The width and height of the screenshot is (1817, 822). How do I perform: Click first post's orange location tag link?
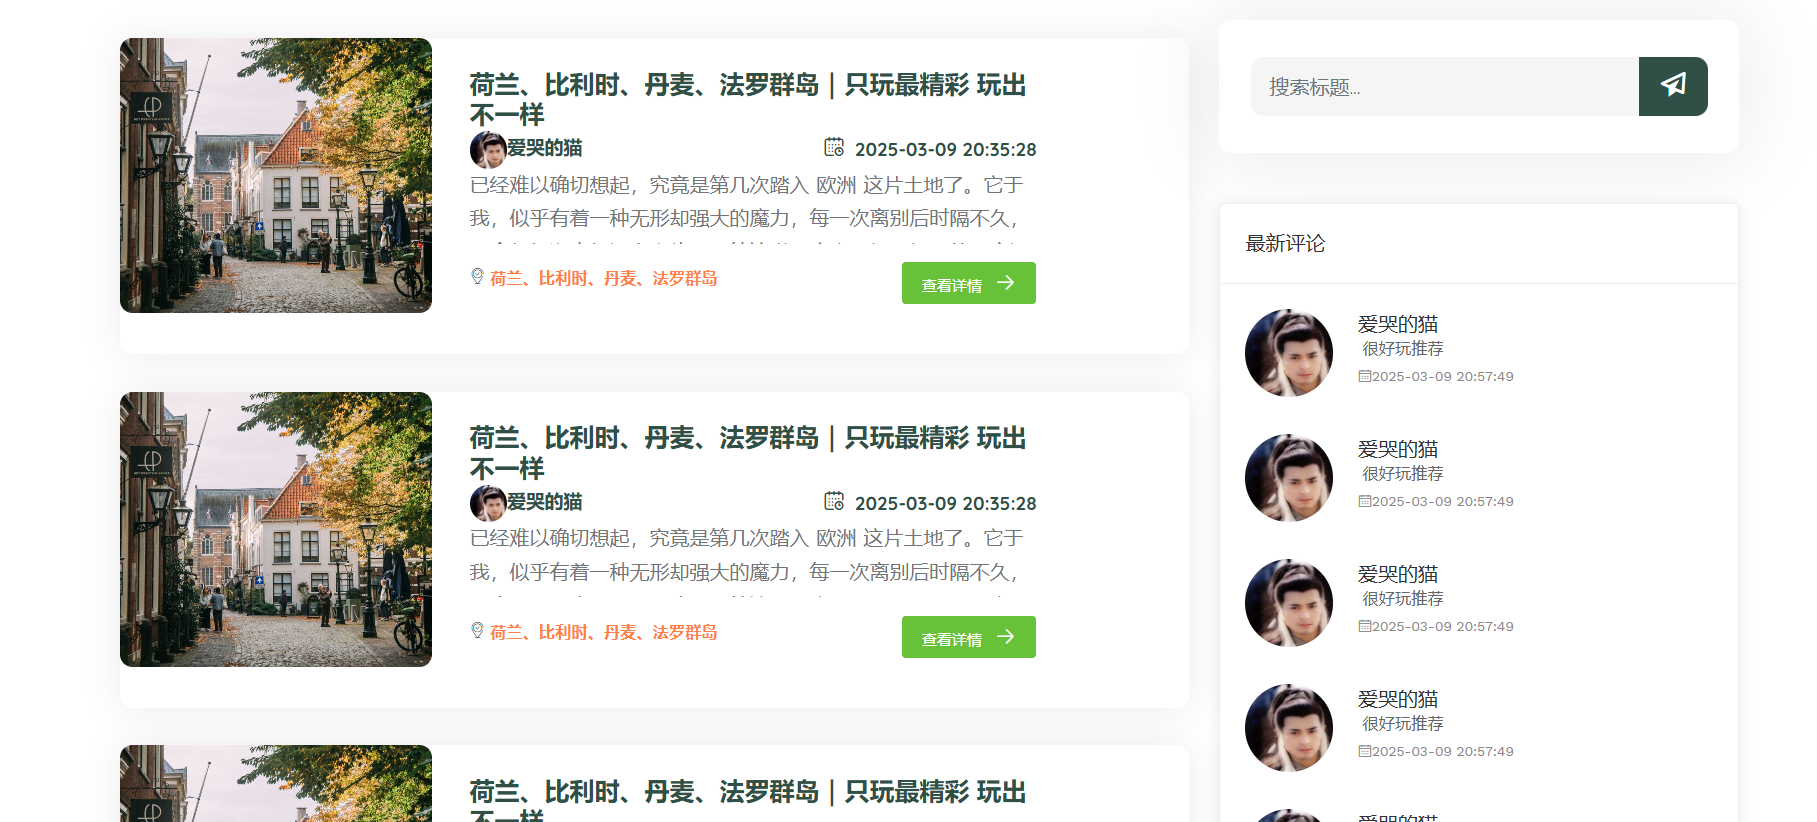point(603,278)
